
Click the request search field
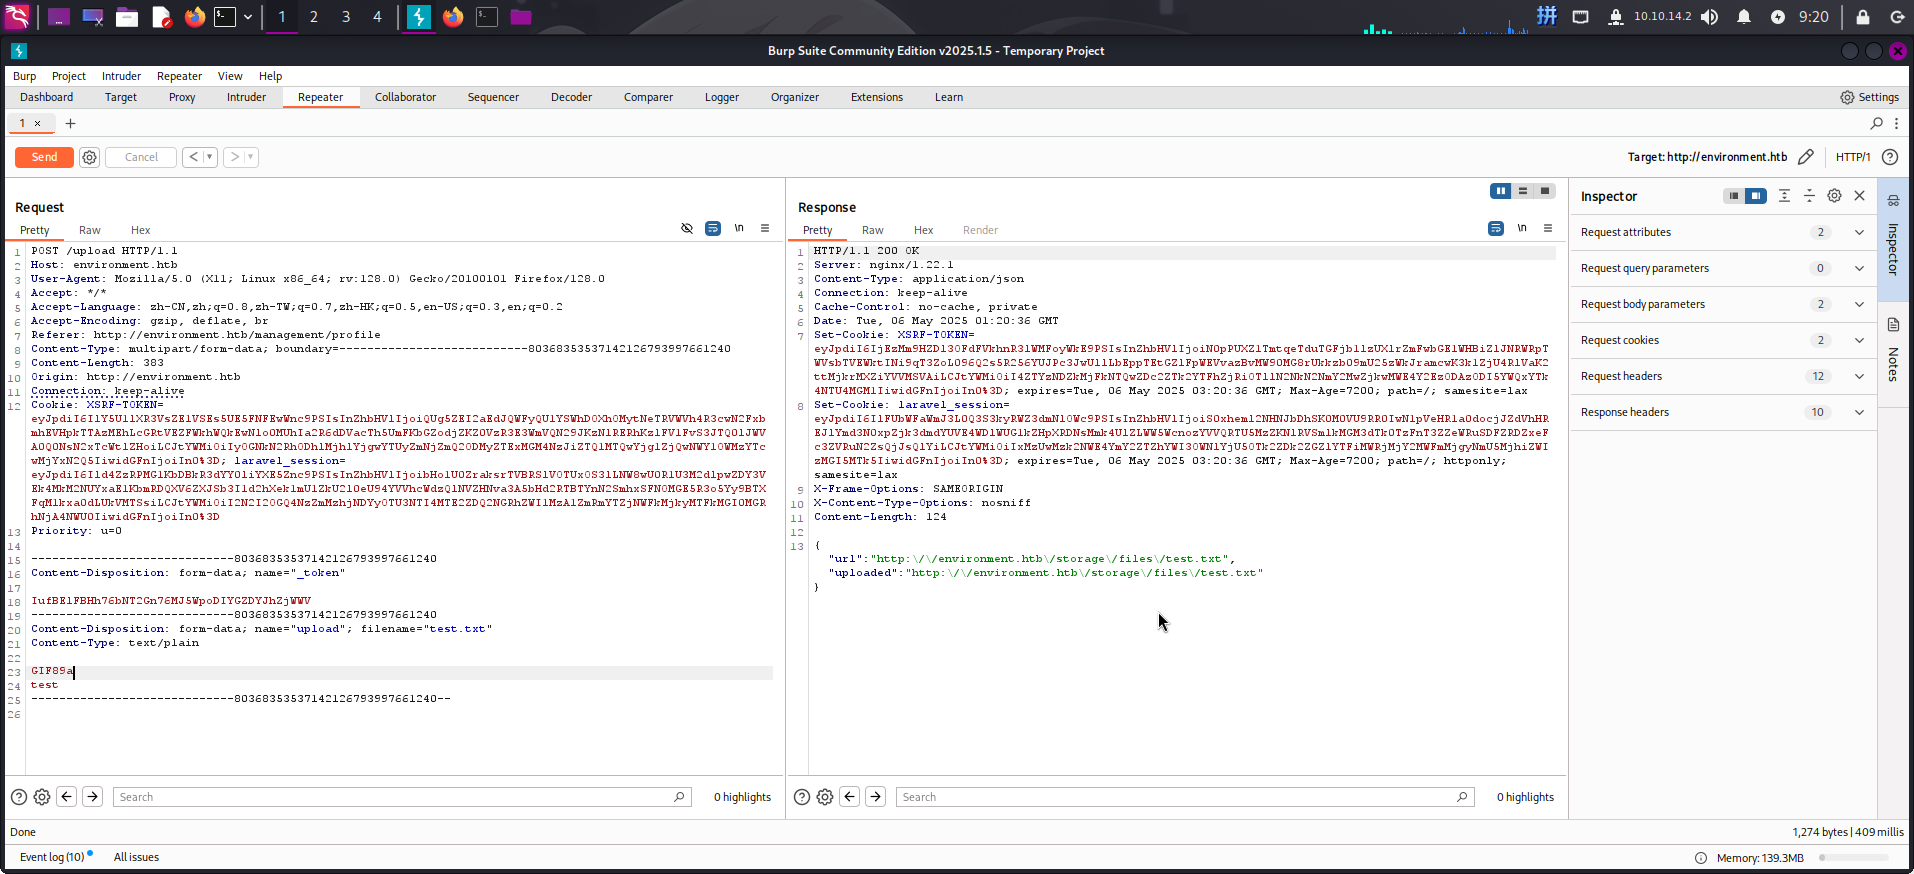pos(402,797)
